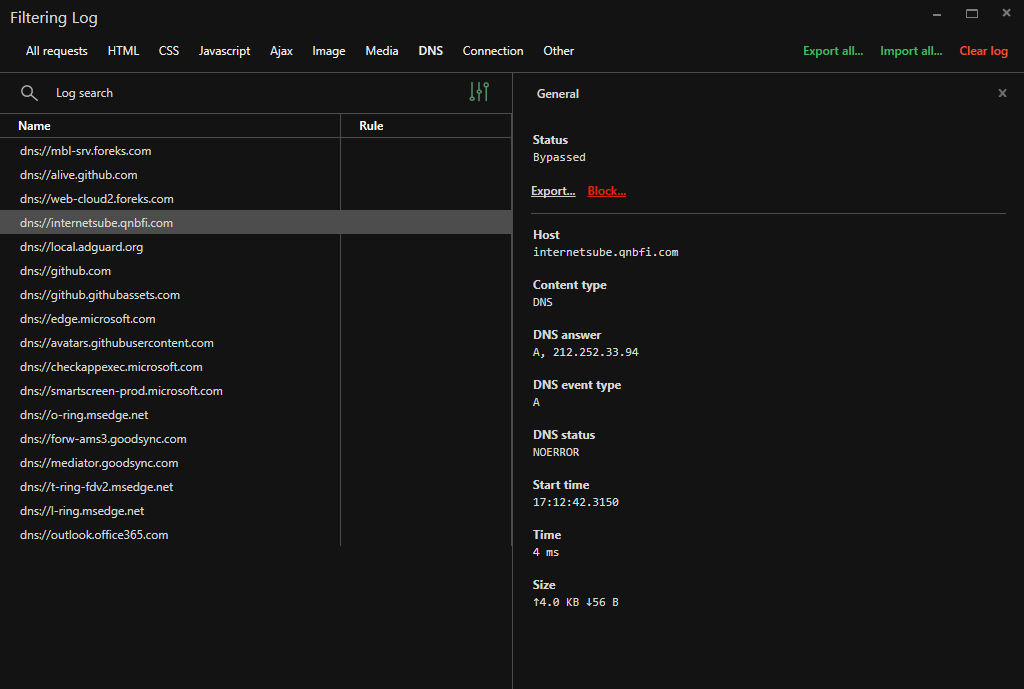
Task: Open filtering options via the sliders icon
Action: pos(479,92)
